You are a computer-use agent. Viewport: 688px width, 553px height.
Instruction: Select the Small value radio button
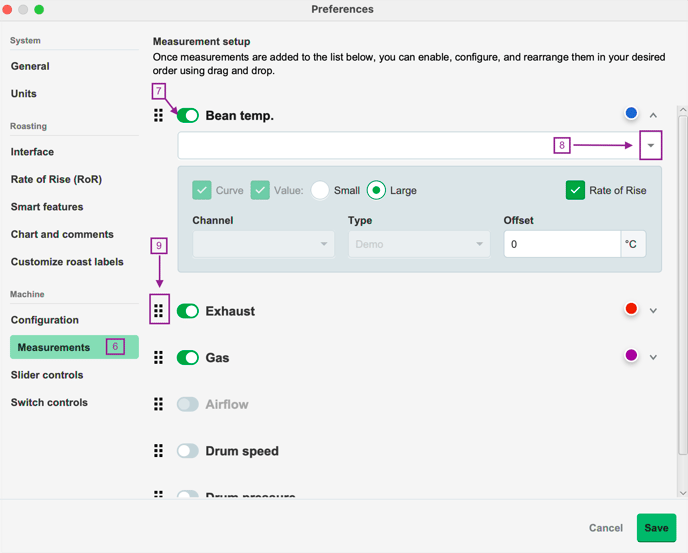coord(320,190)
